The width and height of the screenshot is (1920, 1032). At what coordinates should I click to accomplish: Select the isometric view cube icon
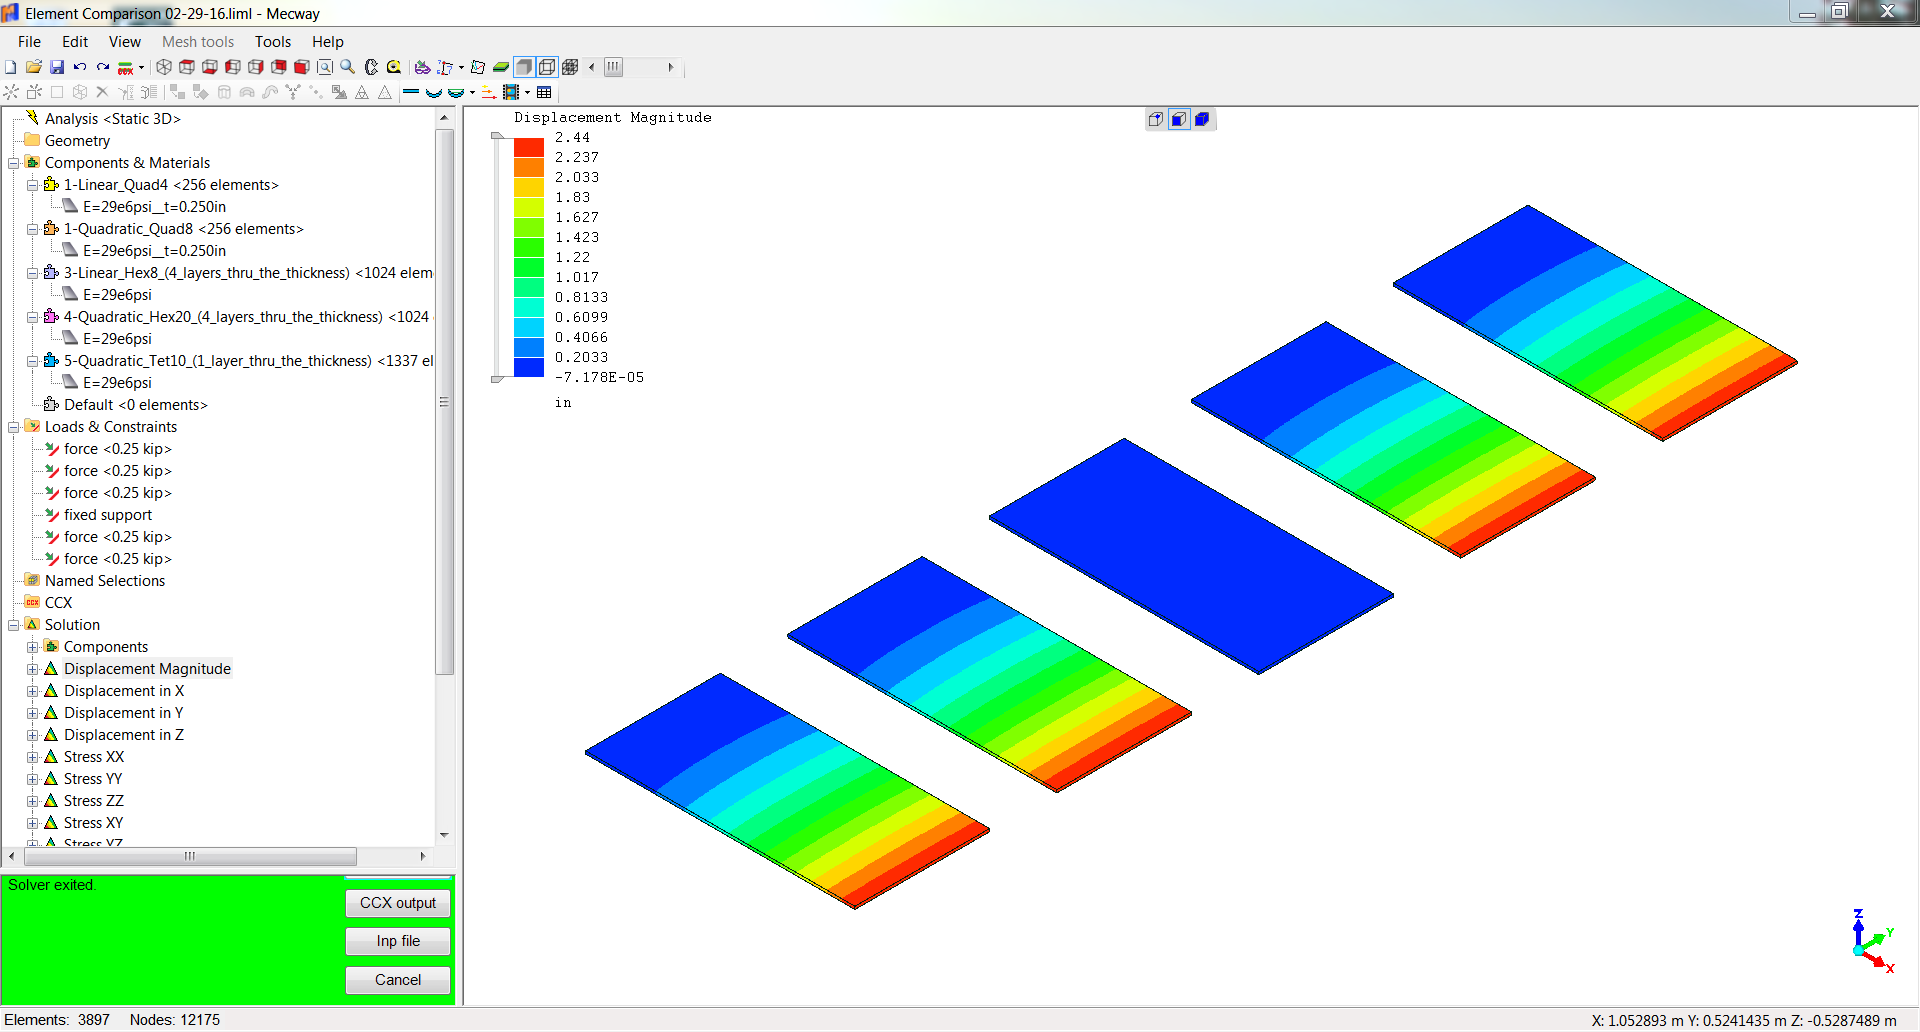(164, 67)
